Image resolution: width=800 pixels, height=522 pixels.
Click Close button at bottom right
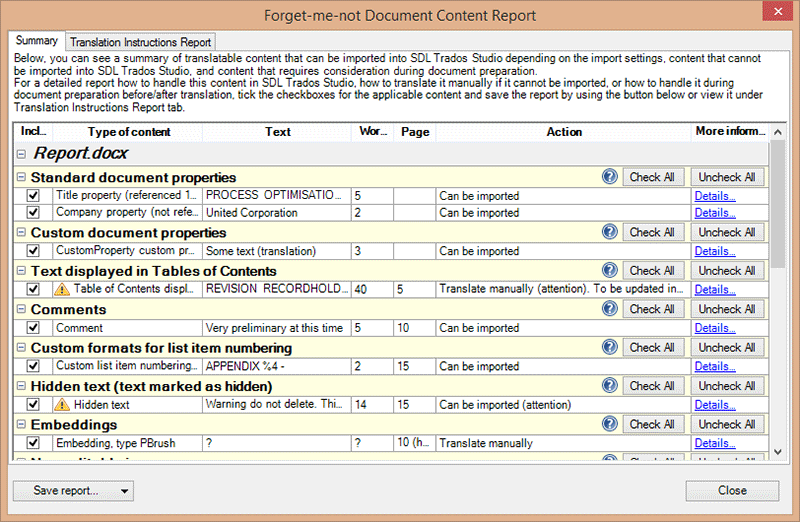(732, 490)
